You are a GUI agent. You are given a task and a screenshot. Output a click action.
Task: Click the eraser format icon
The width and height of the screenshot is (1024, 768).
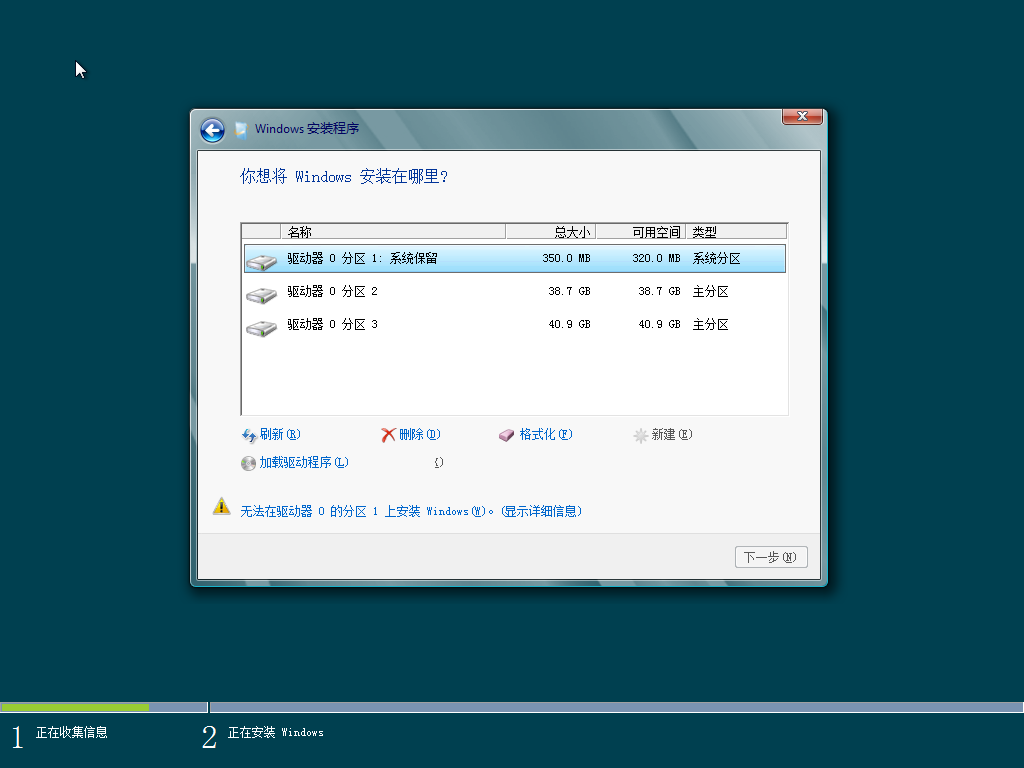(507, 435)
